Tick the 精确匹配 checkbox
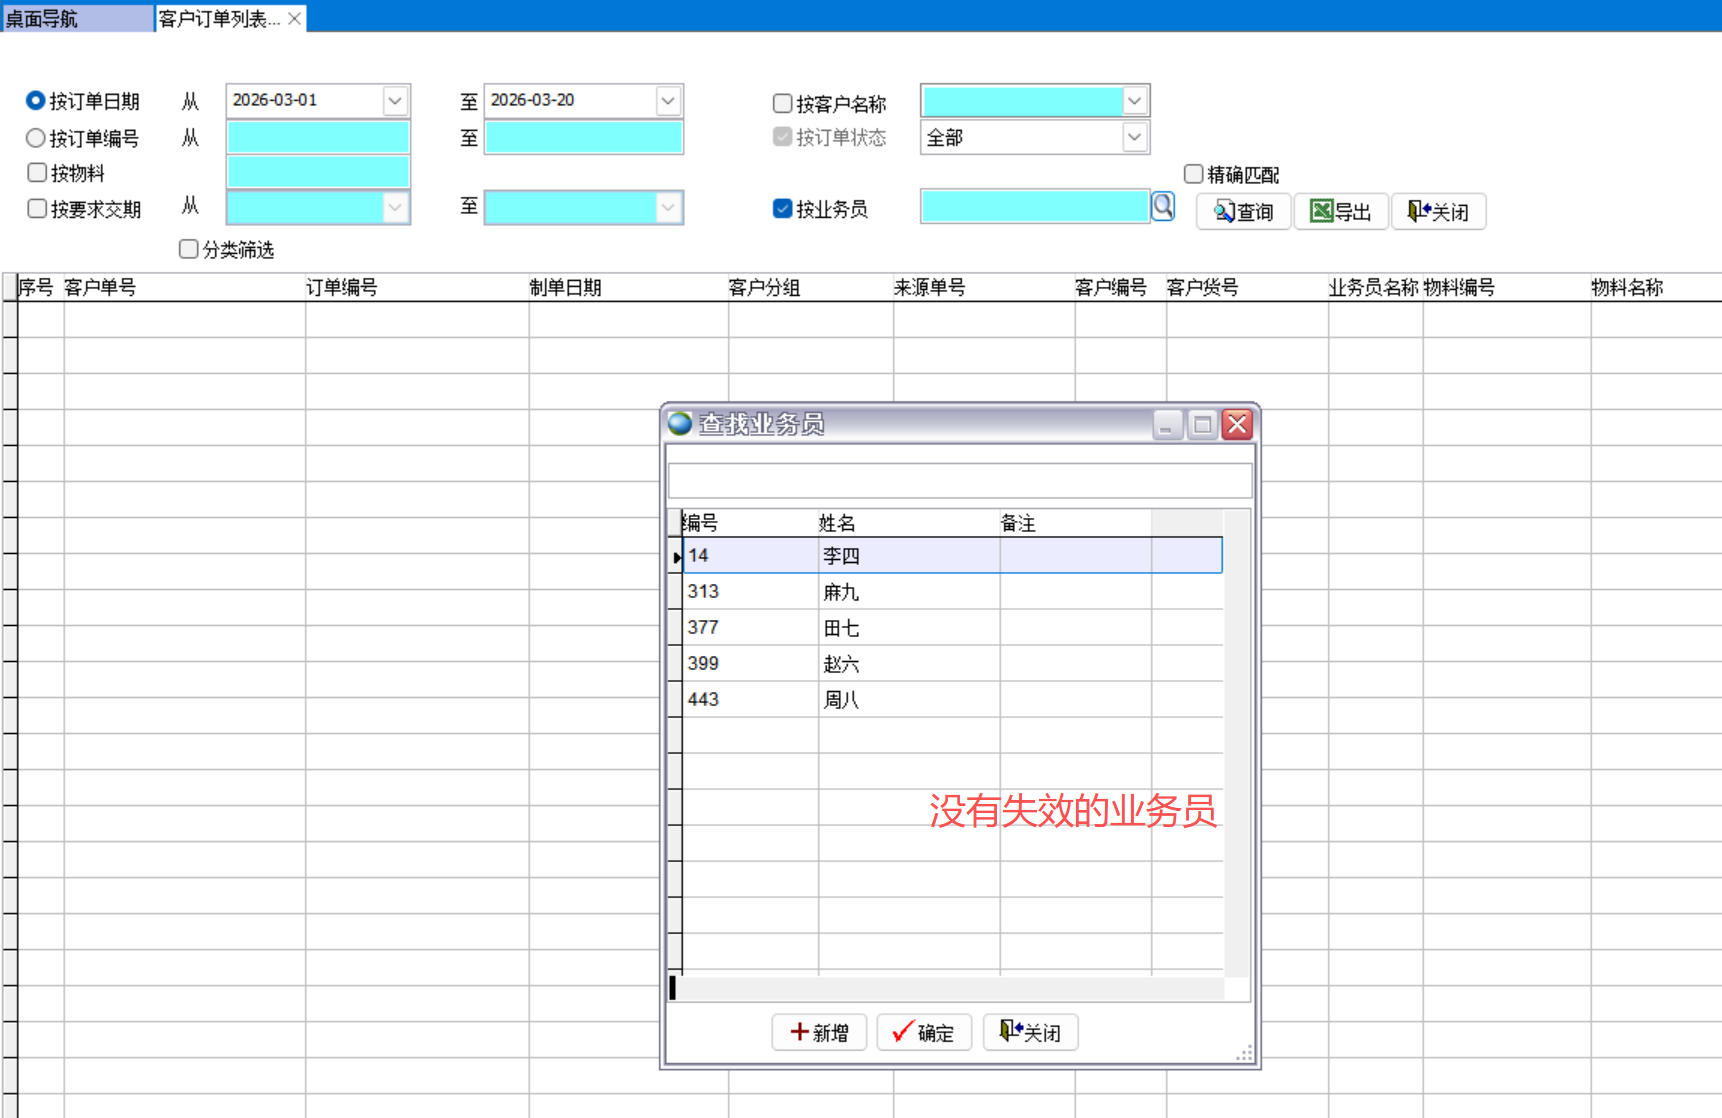This screenshot has height=1118, width=1722. (x=1193, y=174)
